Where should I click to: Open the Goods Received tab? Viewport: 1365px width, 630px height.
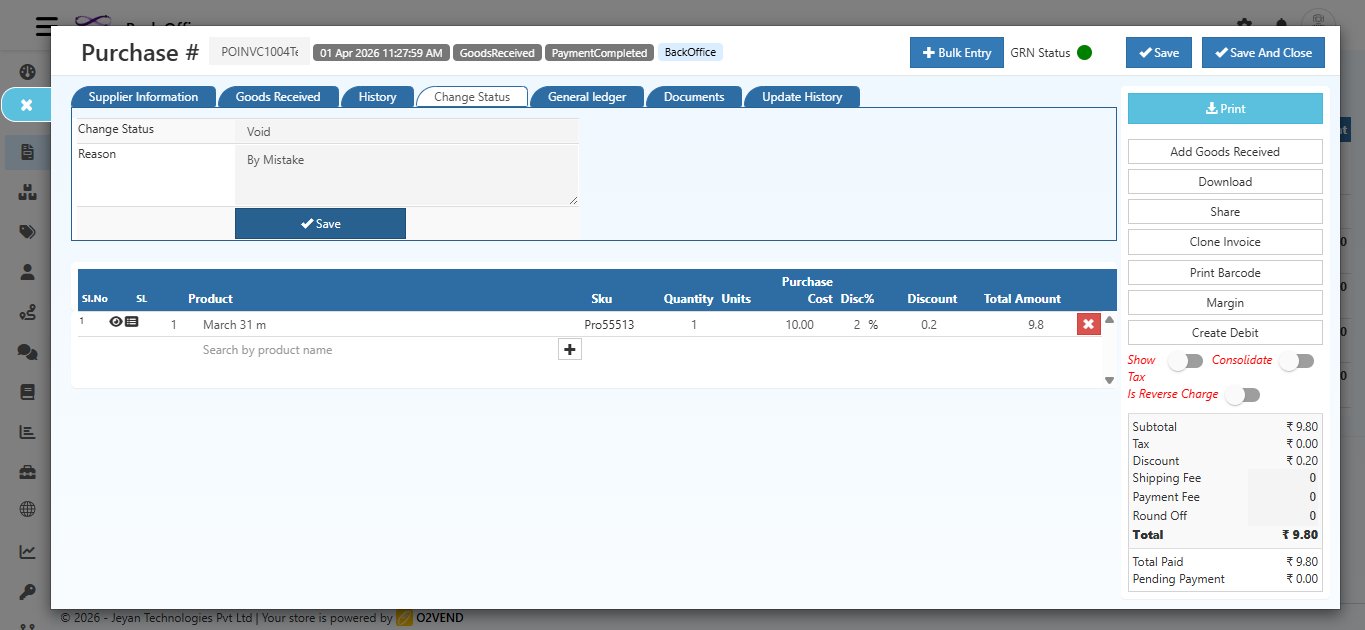(x=277, y=97)
